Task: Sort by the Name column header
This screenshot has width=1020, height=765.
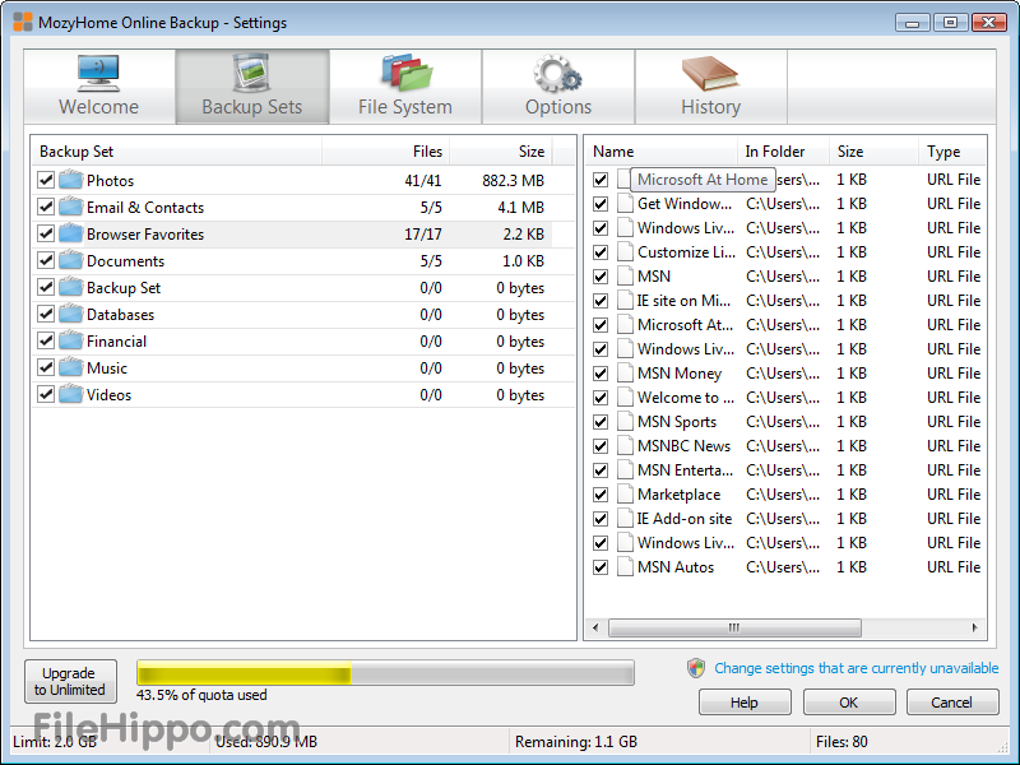Action: pyautogui.click(x=661, y=152)
